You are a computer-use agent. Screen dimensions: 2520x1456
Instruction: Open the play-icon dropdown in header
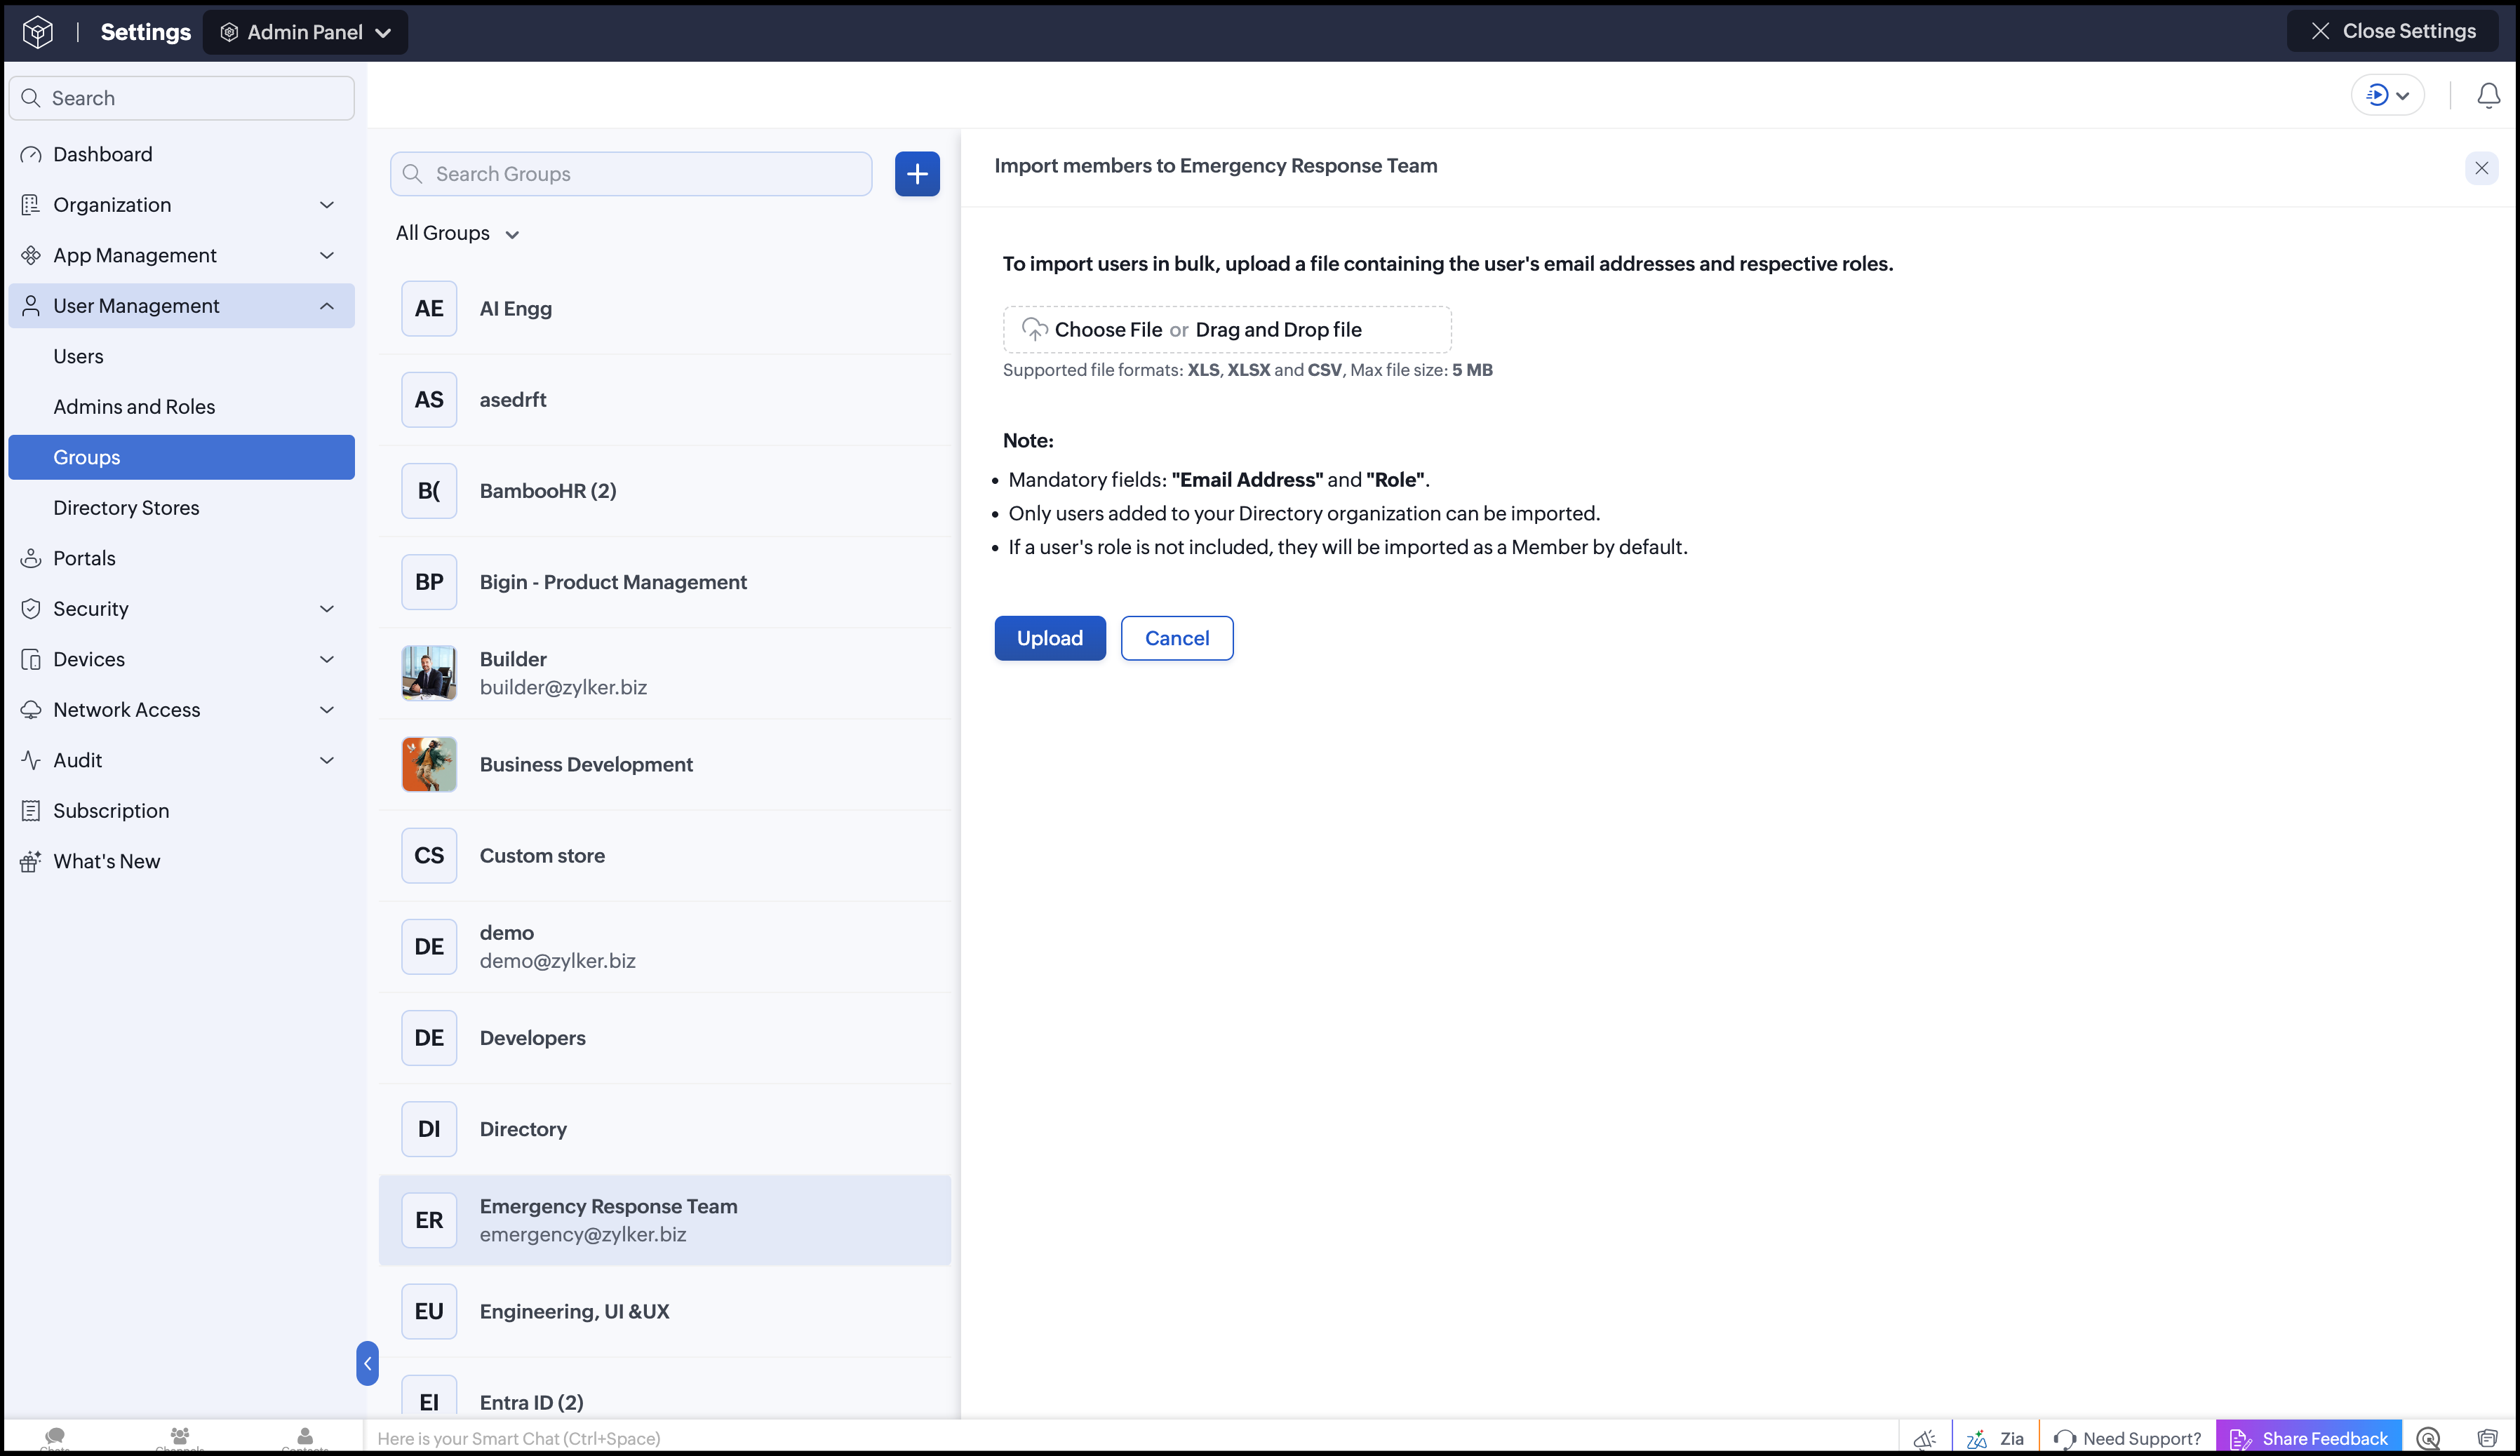coord(2387,95)
